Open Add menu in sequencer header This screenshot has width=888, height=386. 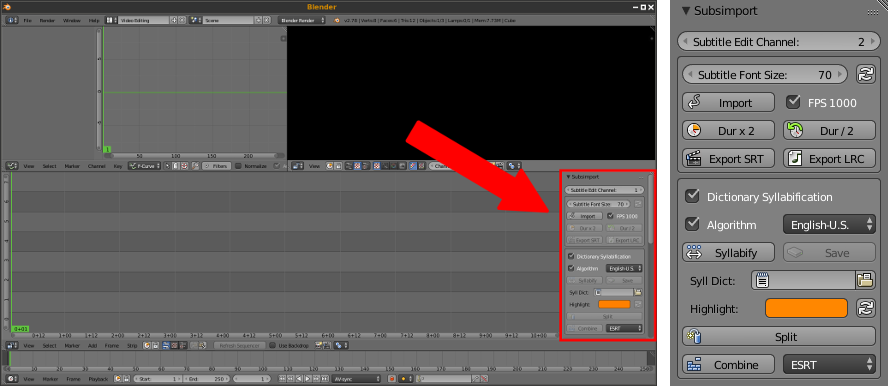point(93,345)
